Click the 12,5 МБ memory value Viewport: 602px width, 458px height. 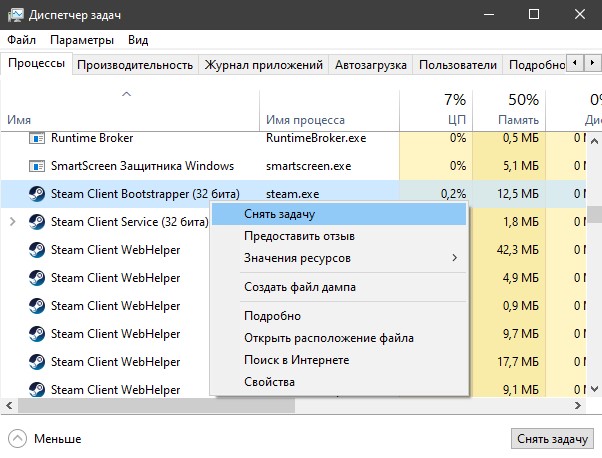coord(518,194)
